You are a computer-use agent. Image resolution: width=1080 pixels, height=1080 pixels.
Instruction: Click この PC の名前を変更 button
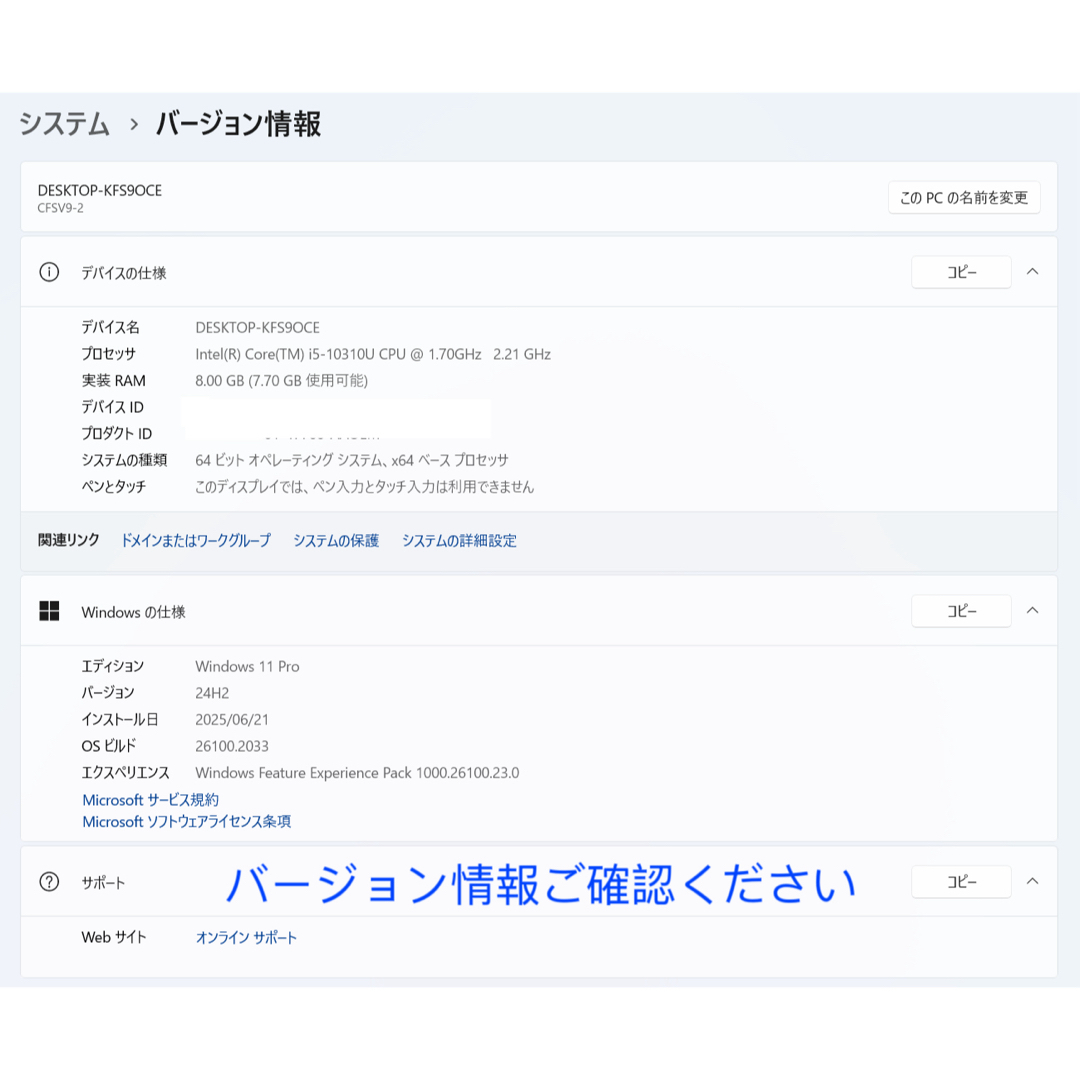(x=964, y=198)
